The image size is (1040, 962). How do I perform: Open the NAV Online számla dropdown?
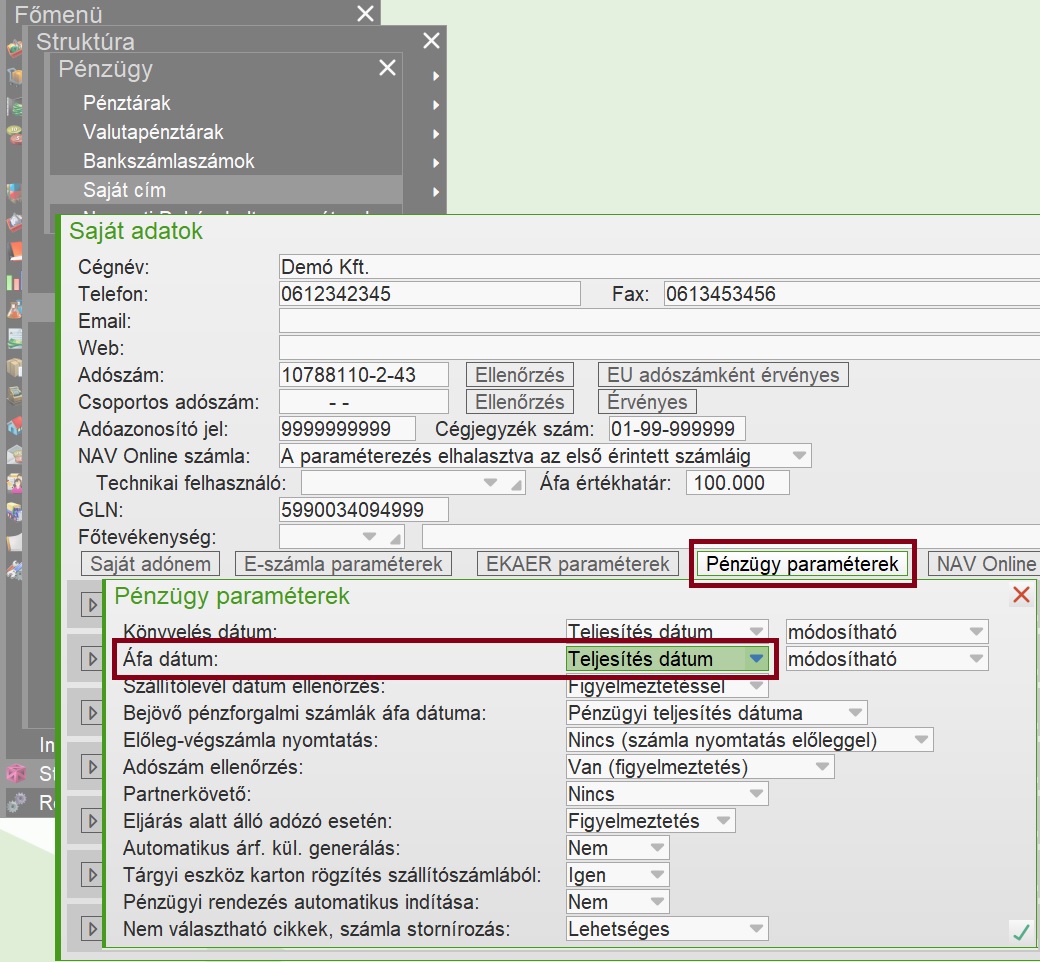coord(545,456)
